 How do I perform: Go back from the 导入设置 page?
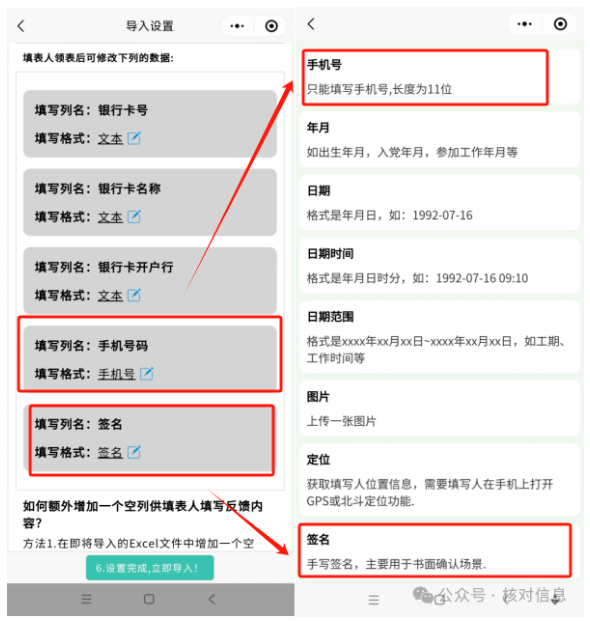coord(21,26)
